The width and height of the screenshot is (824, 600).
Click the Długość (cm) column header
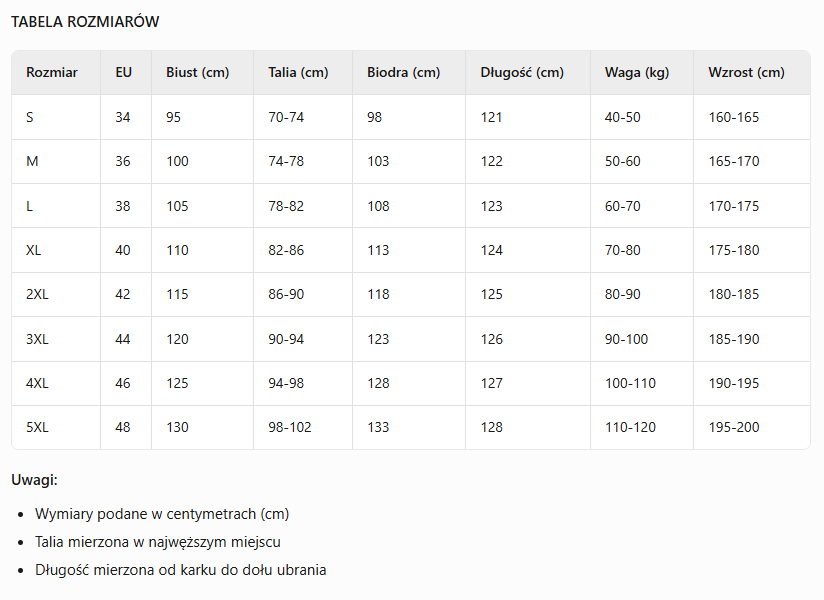(522, 73)
